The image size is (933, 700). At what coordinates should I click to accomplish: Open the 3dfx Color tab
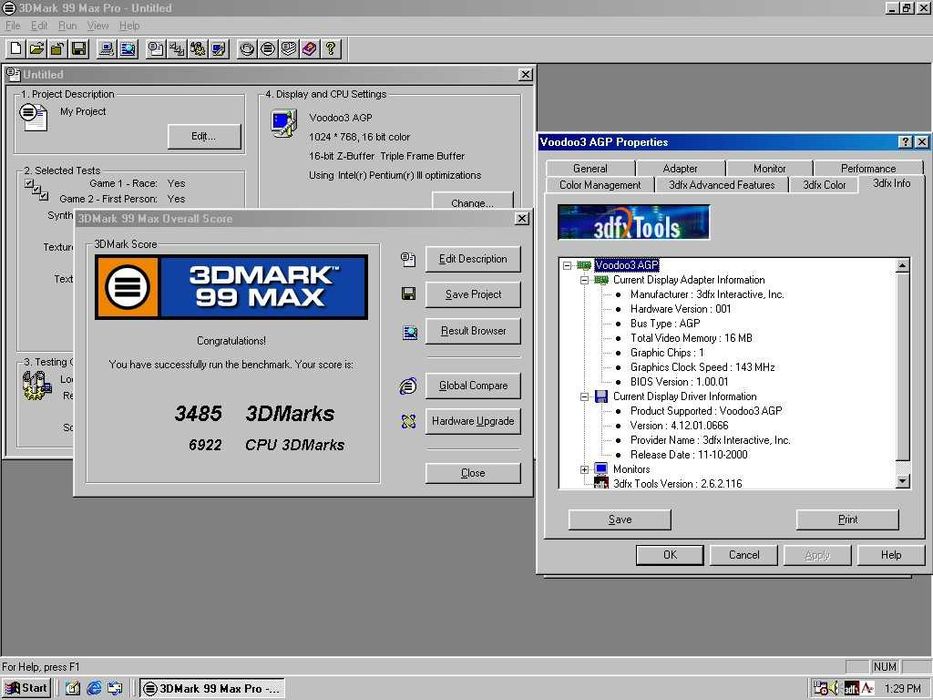pos(824,185)
